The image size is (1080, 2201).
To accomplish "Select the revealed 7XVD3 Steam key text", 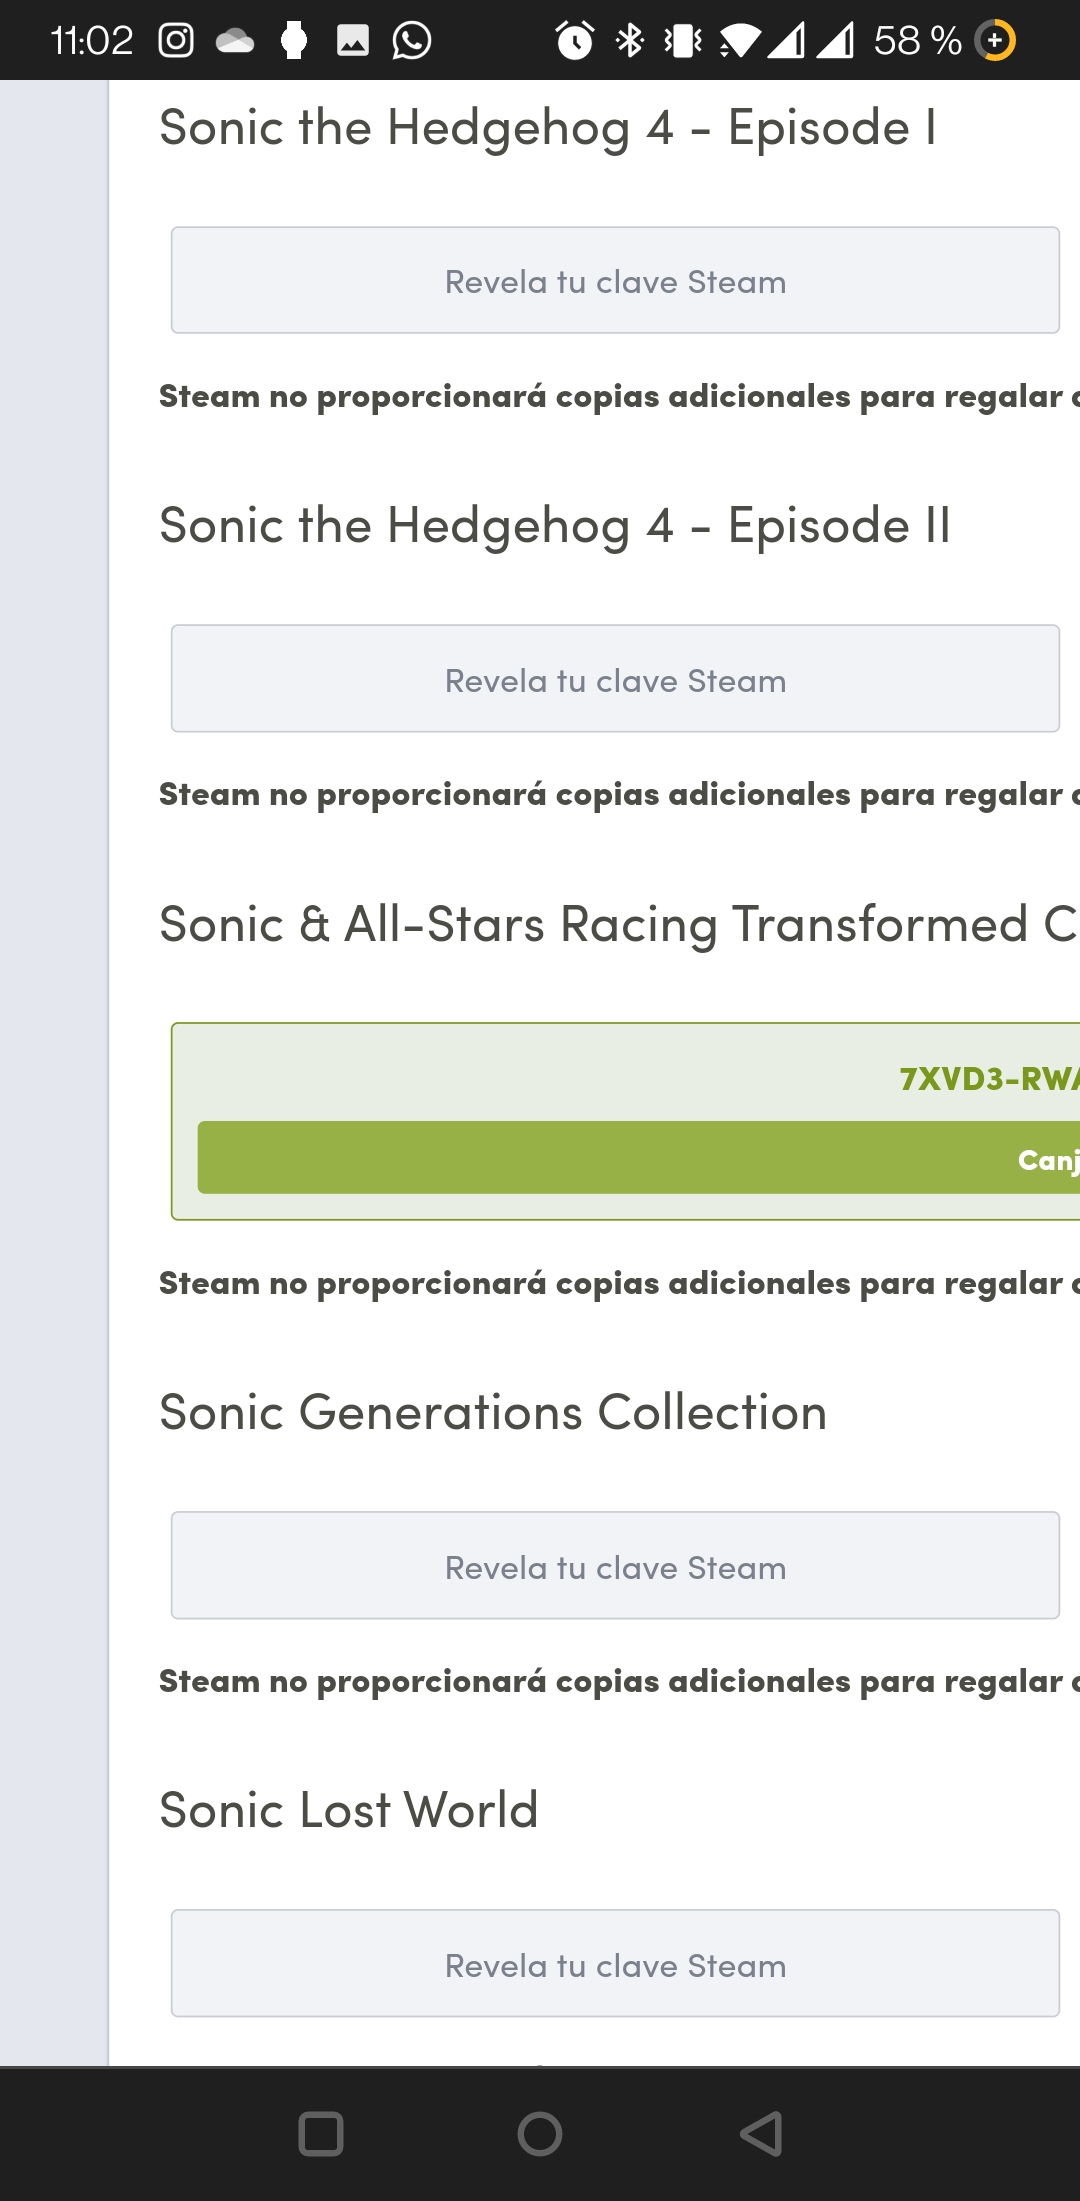I will 989,1079.
